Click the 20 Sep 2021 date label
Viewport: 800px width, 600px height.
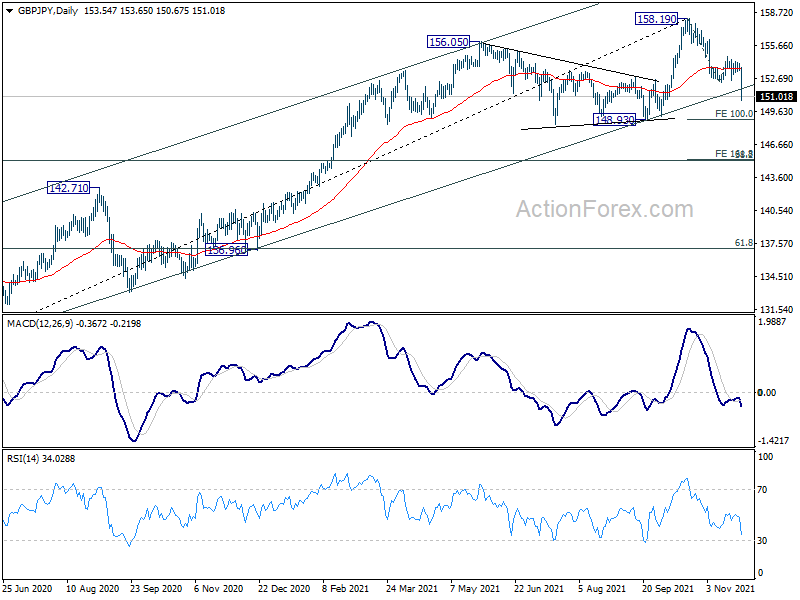[x=667, y=588]
